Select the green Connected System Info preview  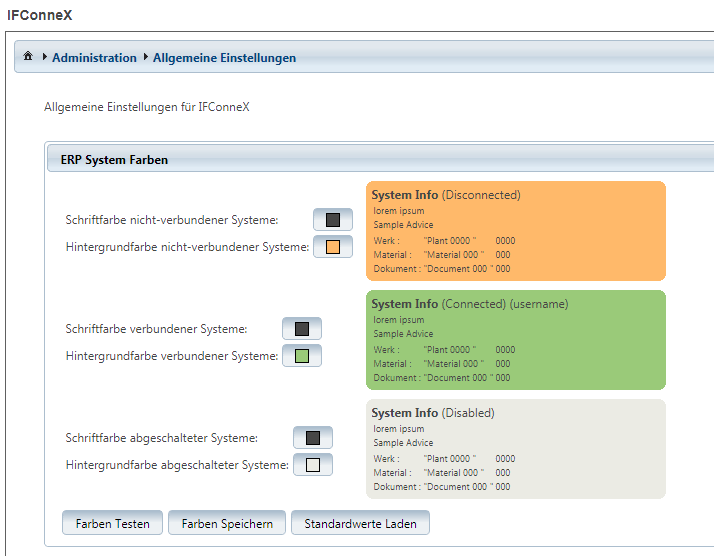click(x=515, y=340)
